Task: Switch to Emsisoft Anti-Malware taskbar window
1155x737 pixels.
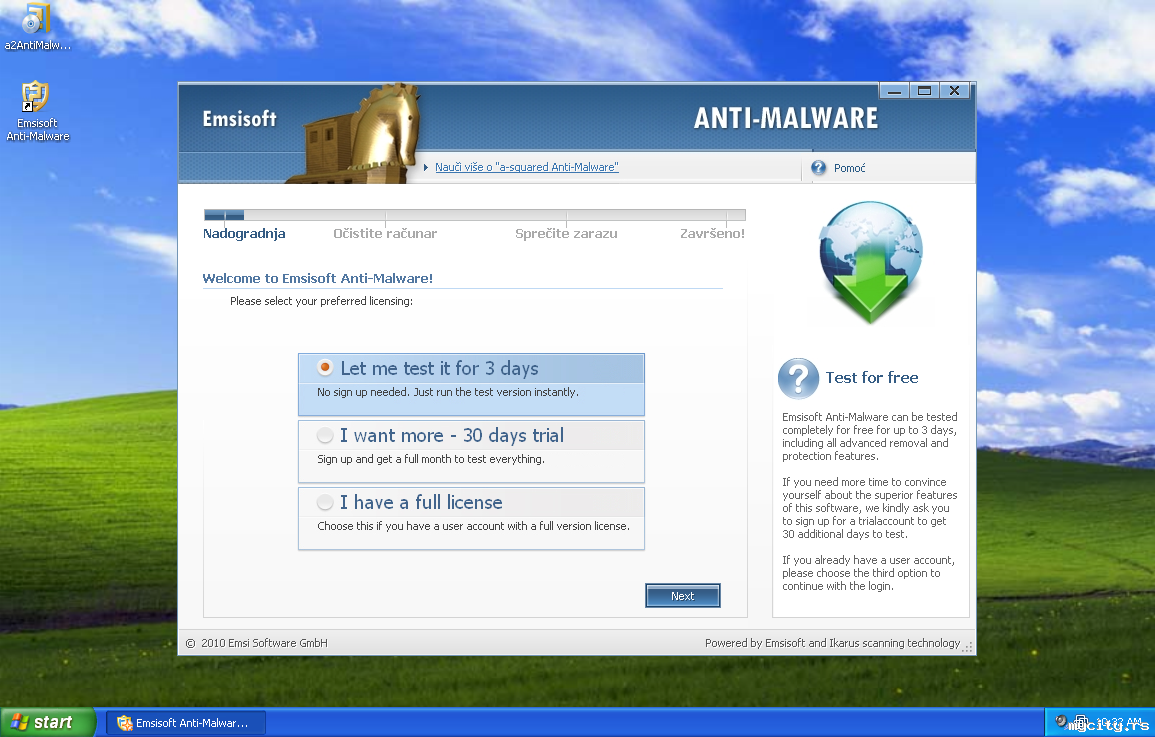Action: coord(186,723)
